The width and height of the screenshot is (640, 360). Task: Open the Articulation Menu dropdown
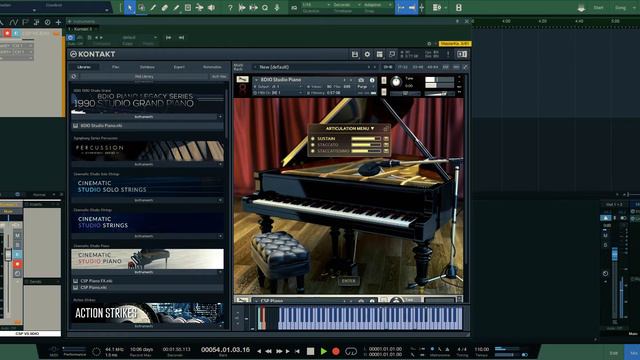click(x=350, y=129)
